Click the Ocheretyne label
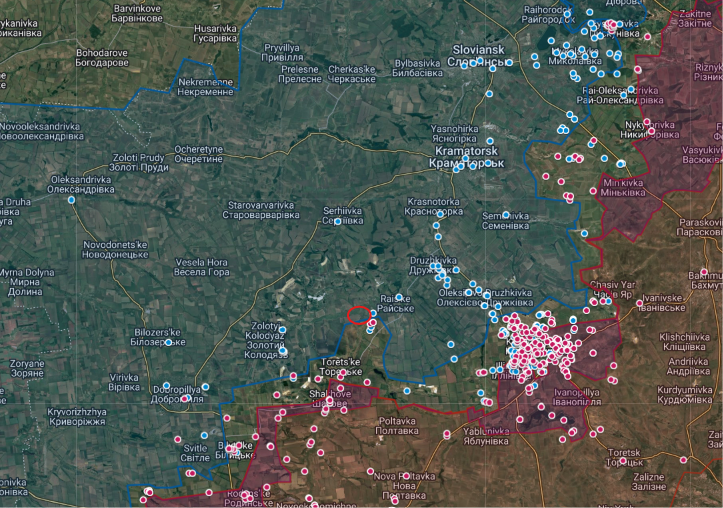This screenshot has height=508, width=723. (198, 154)
